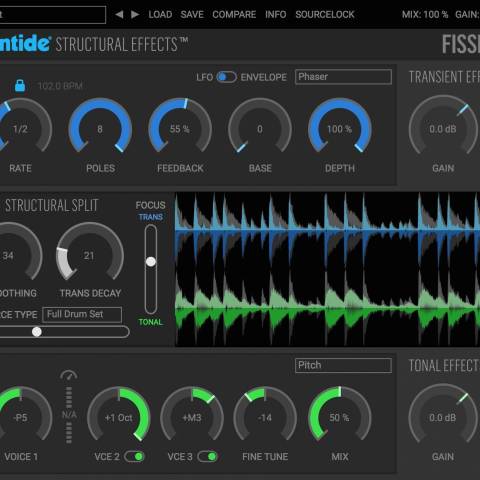480x480 pixels.
Task: Click the SOURCELOCK button
Action: (325, 14)
